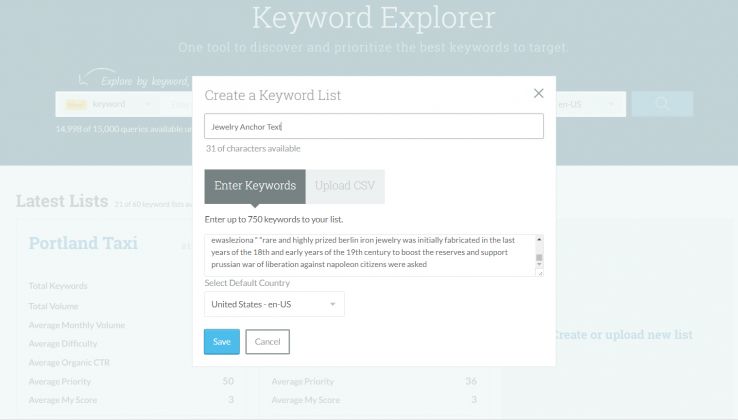Switch to the Upload CSV tab
The height and width of the screenshot is (420, 738).
tap(345, 186)
